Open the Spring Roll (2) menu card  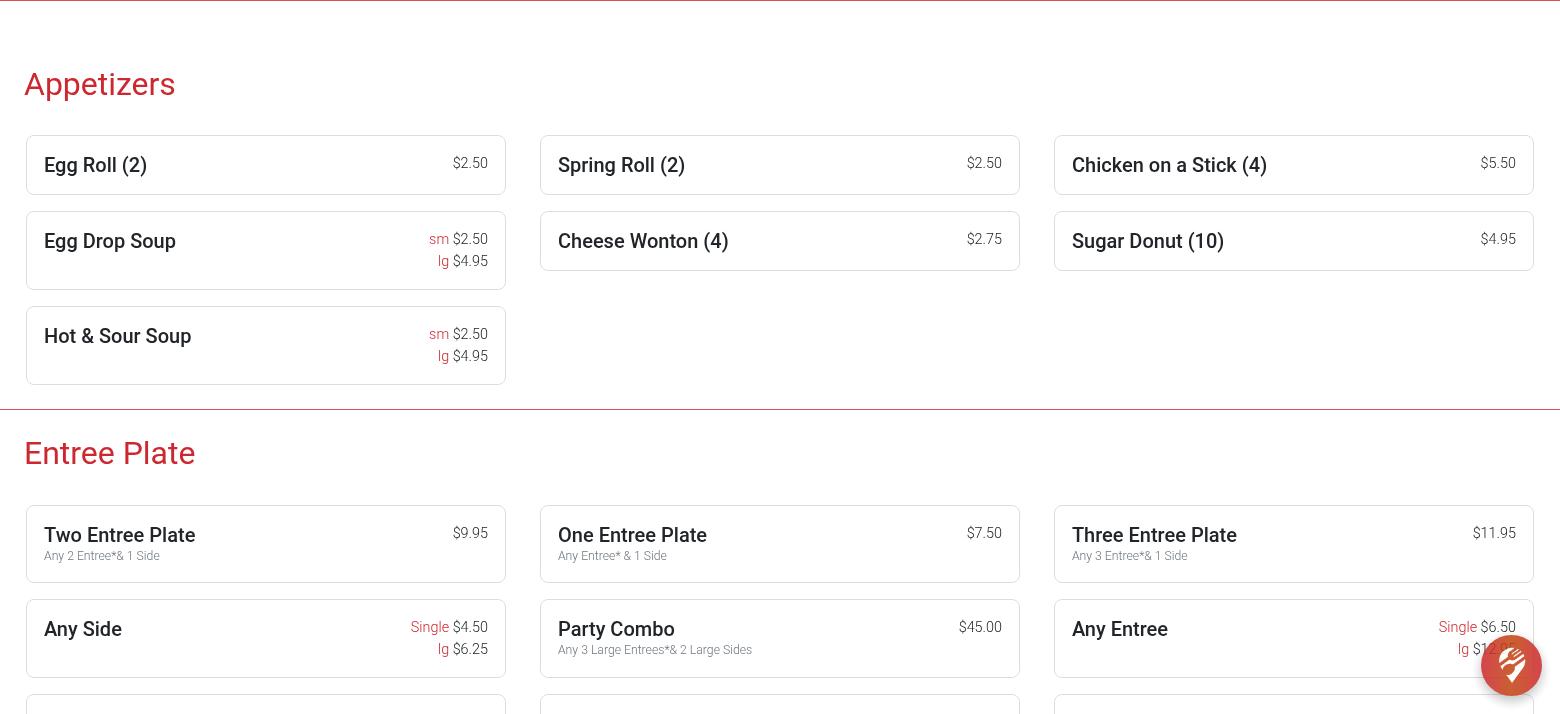point(779,165)
